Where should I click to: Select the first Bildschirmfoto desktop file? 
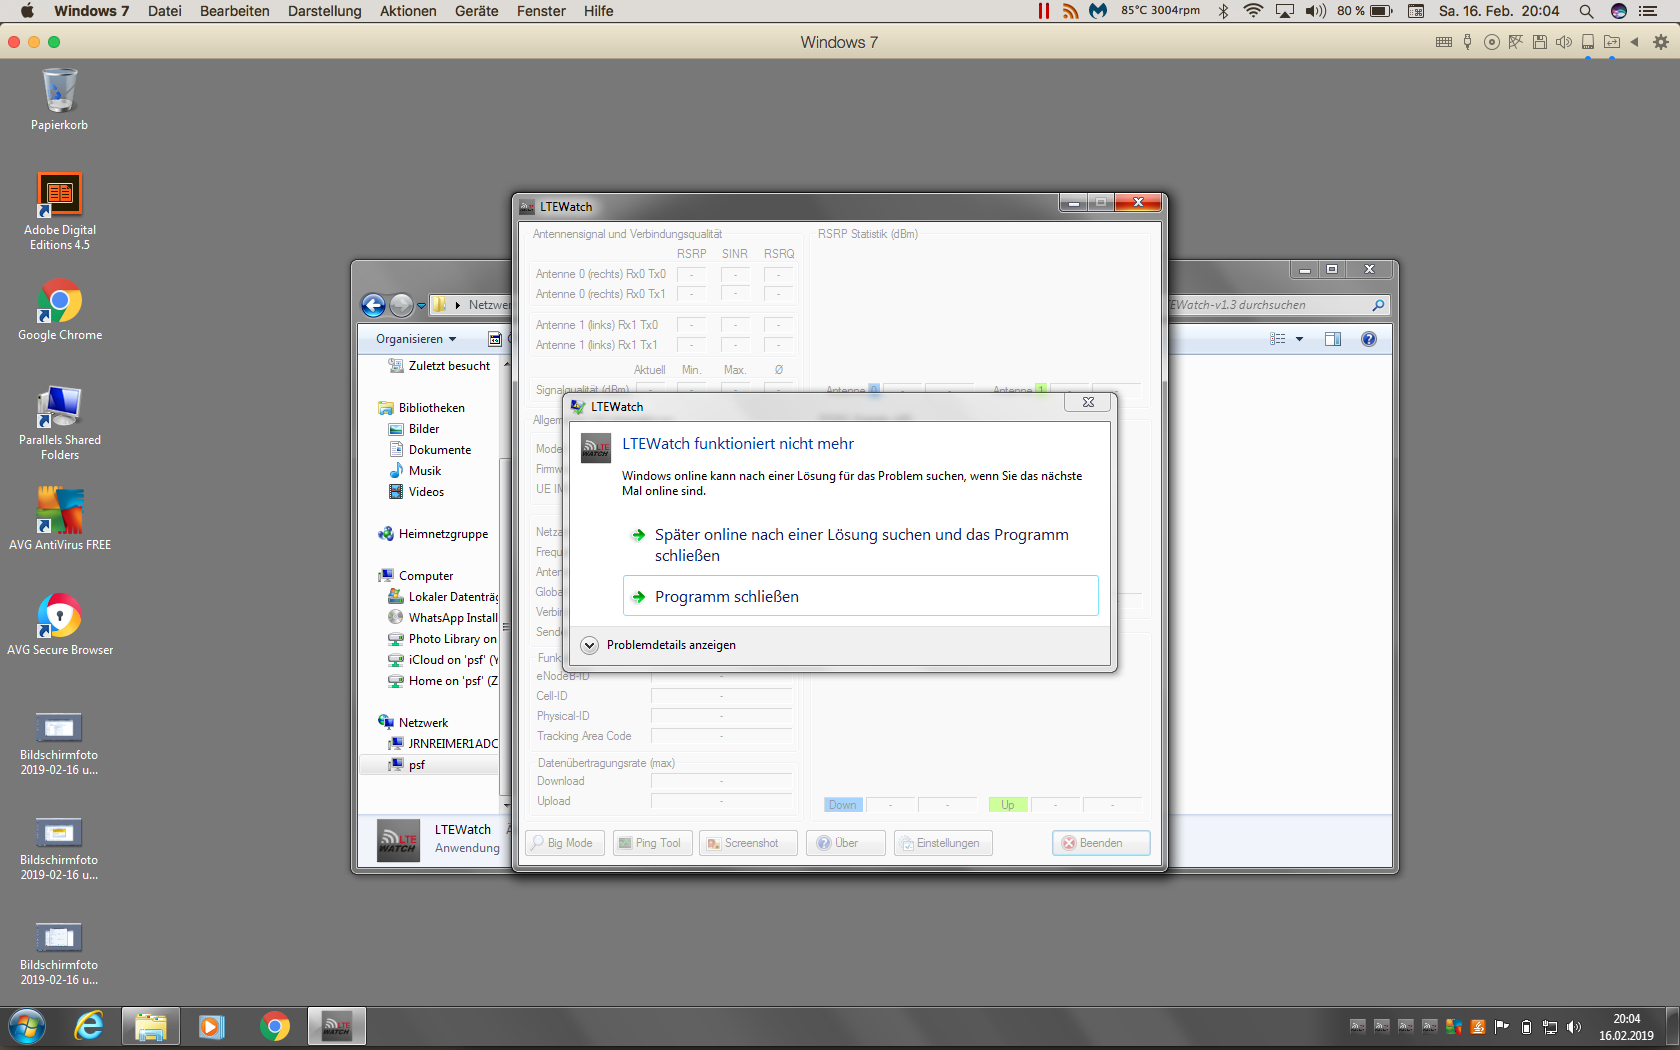pyautogui.click(x=59, y=744)
